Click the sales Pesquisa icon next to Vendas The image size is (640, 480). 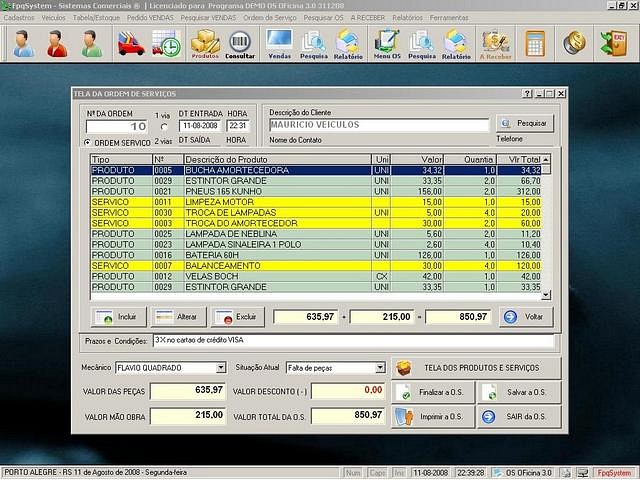(x=313, y=43)
